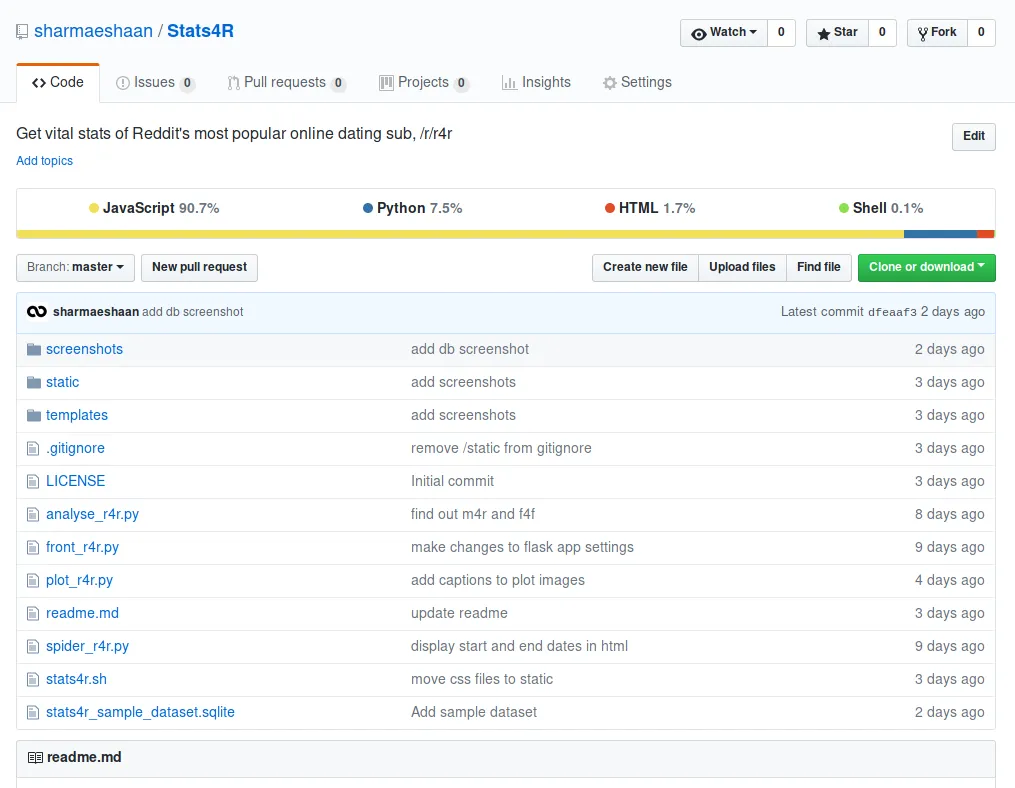
Task: Click the repository book icon beside the repo name
Action: (x=22, y=32)
